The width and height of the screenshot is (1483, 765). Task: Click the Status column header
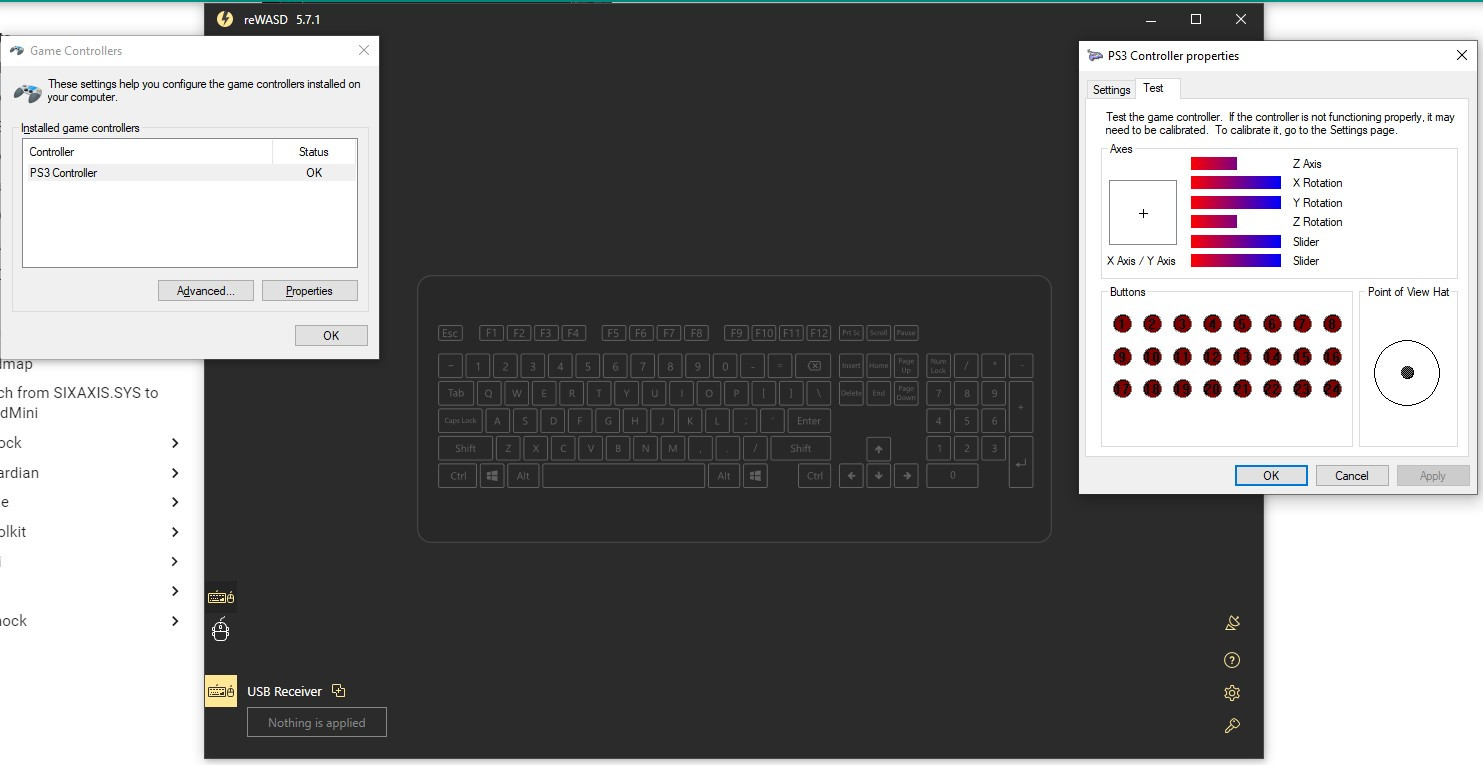point(314,152)
